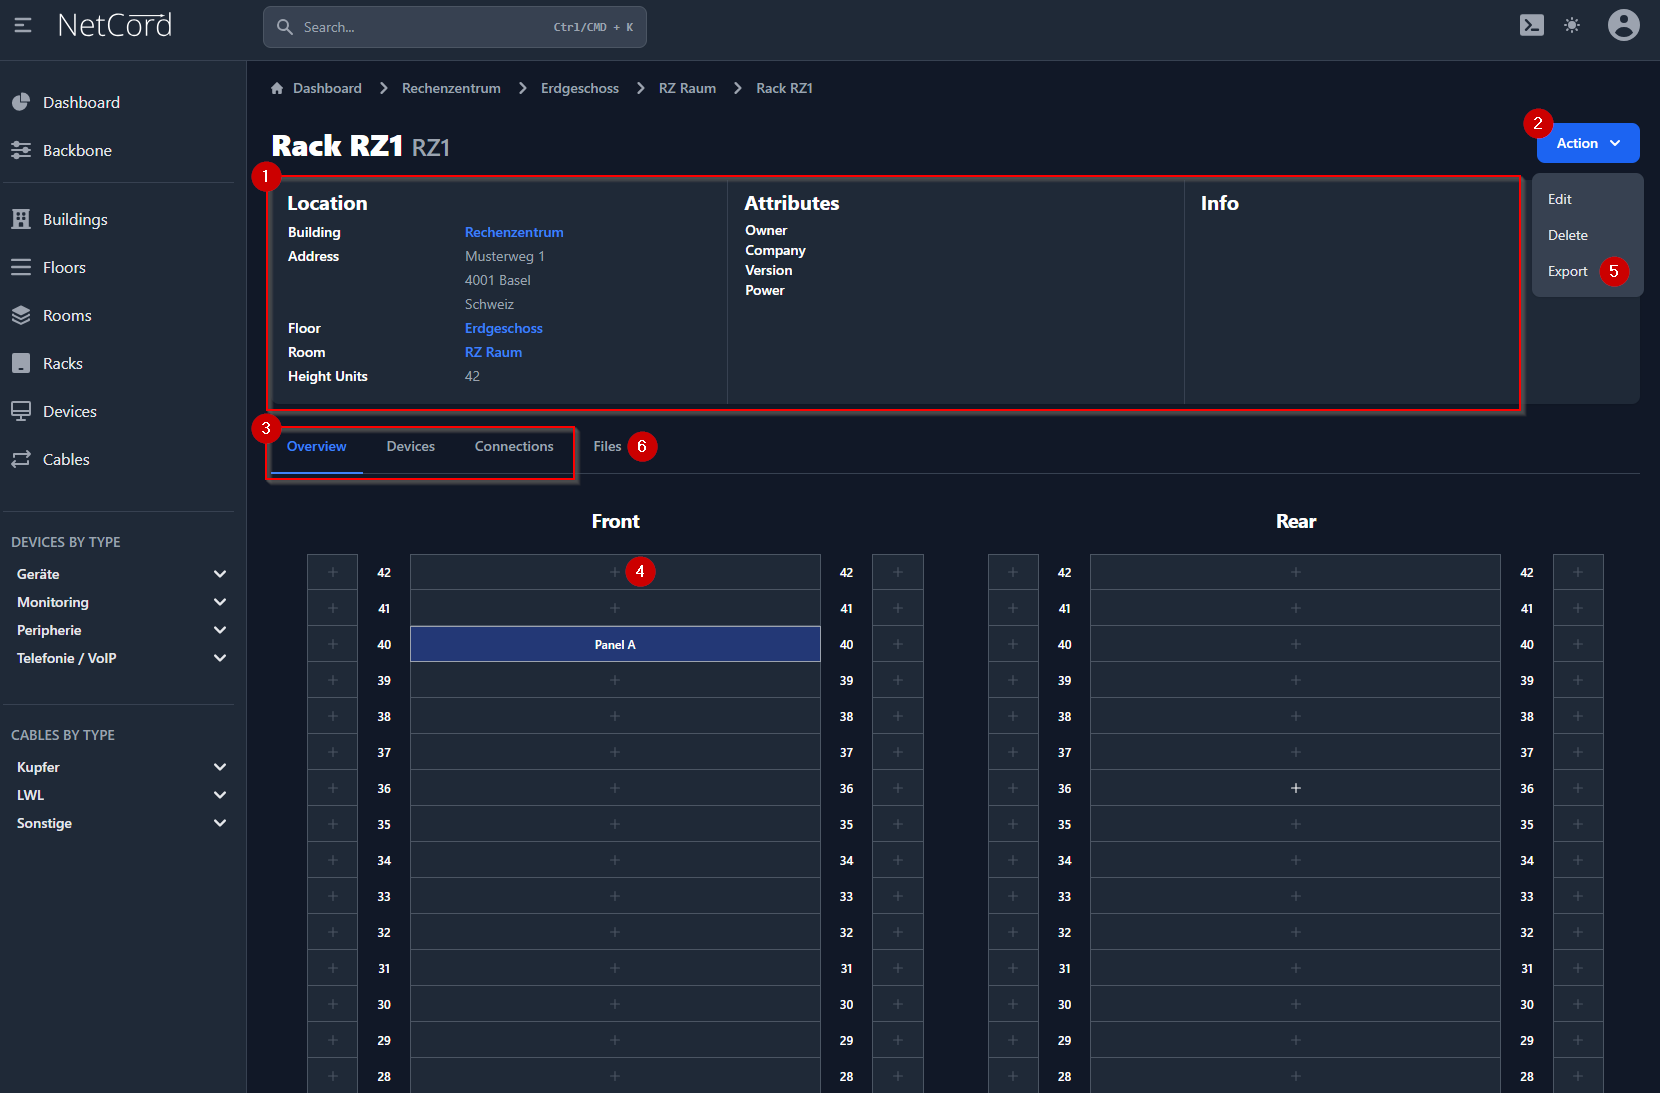Click the home icon in breadcrumb

coord(277,89)
